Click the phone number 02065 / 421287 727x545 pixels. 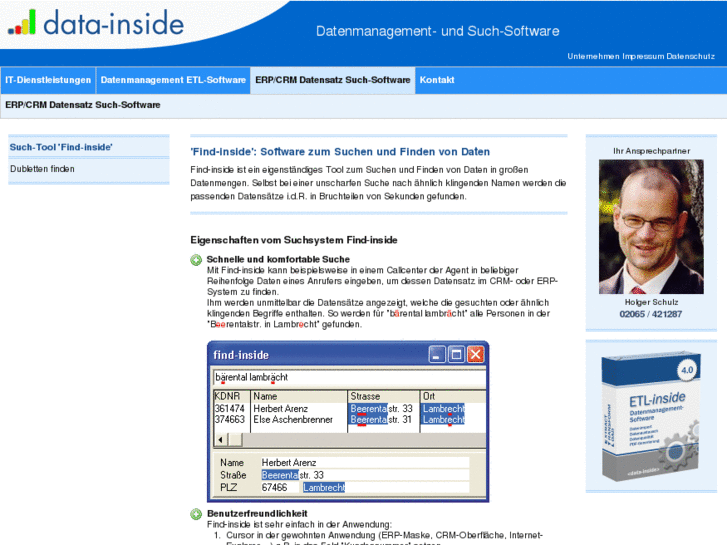pyautogui.click(x=650, y=314)
